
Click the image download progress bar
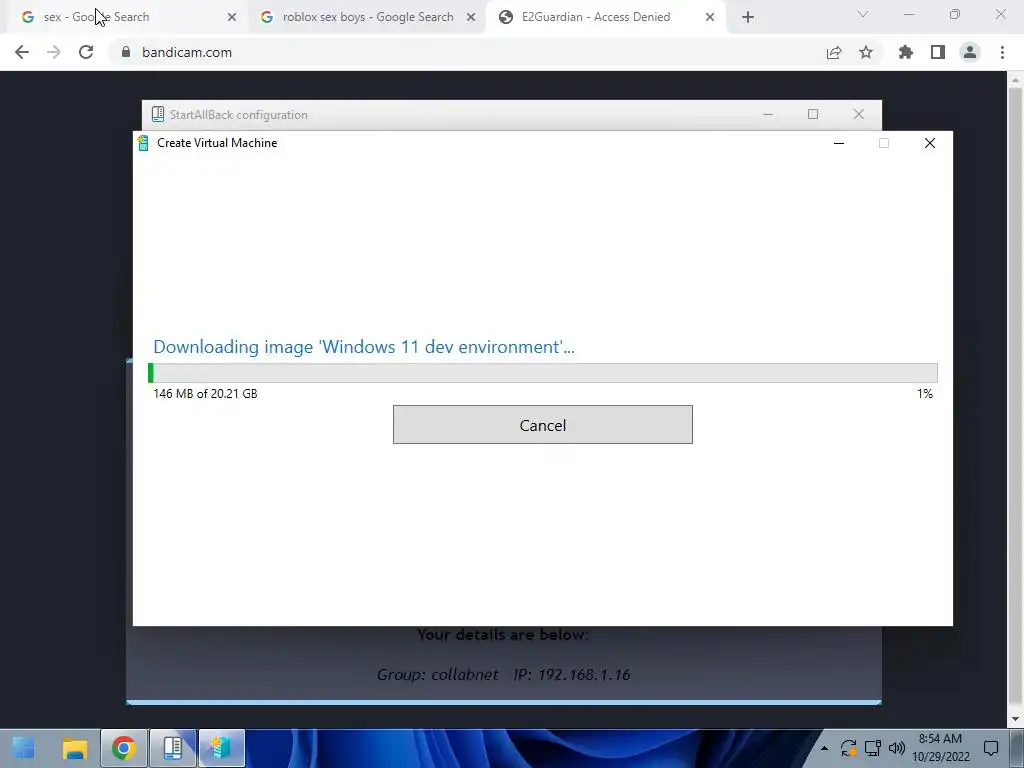click(x=543, y=373)
